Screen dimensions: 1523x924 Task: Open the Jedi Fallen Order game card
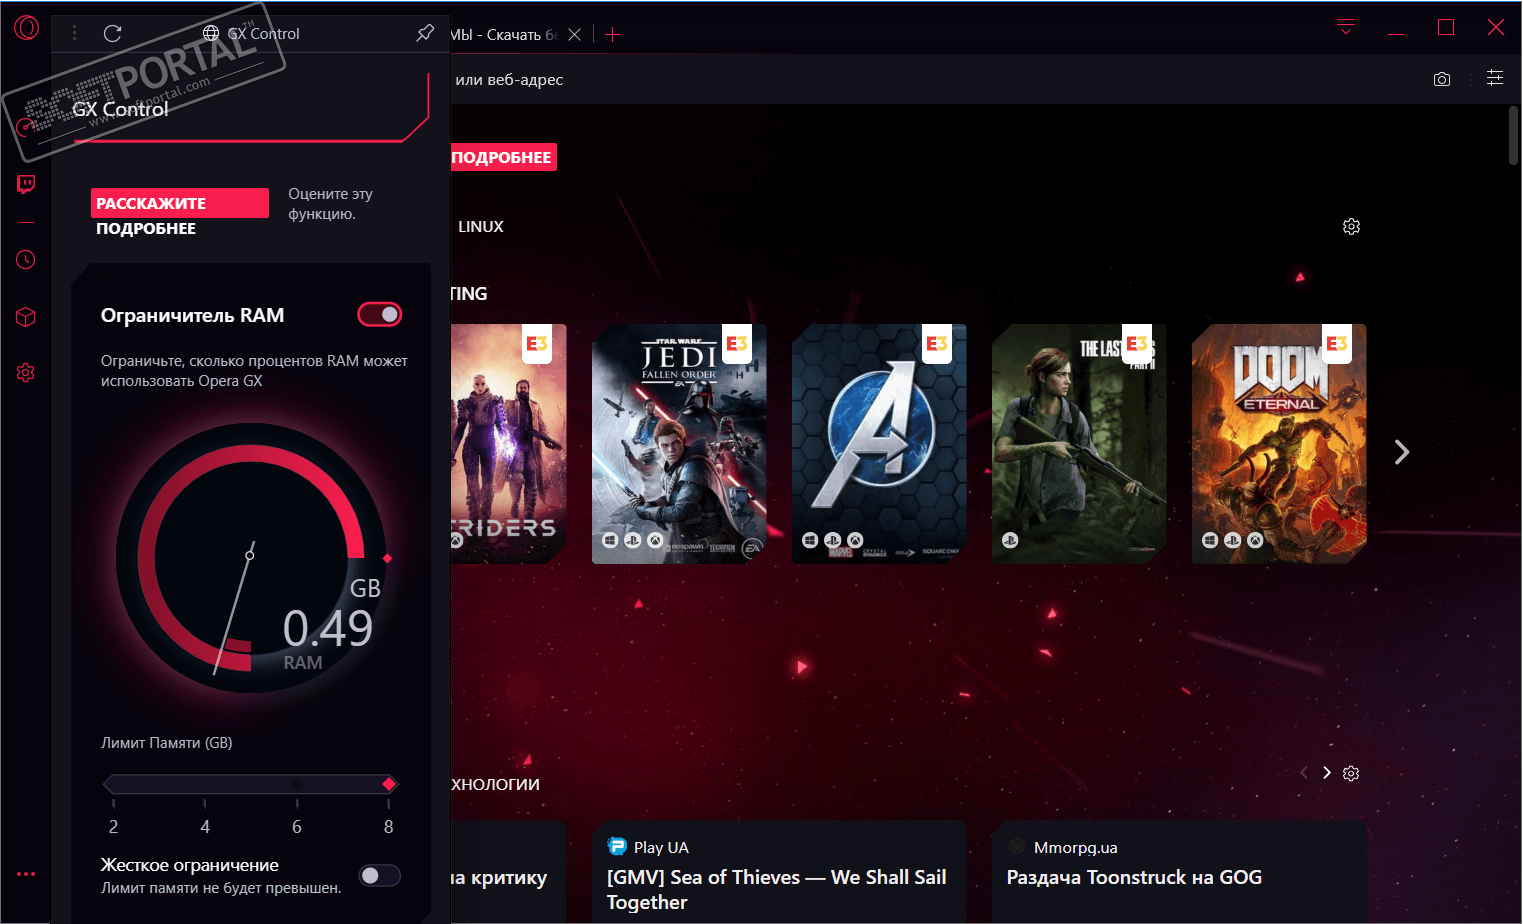pyautogui.click(x=679, y=443)
